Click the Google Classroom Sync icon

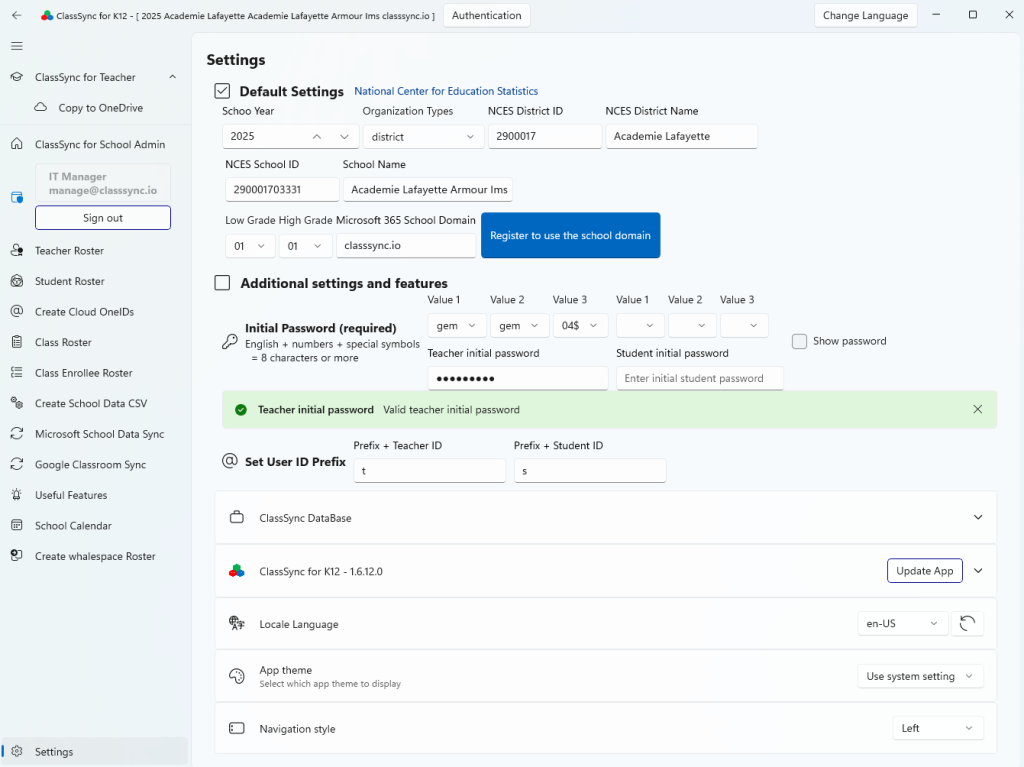[x=17, y=464]
